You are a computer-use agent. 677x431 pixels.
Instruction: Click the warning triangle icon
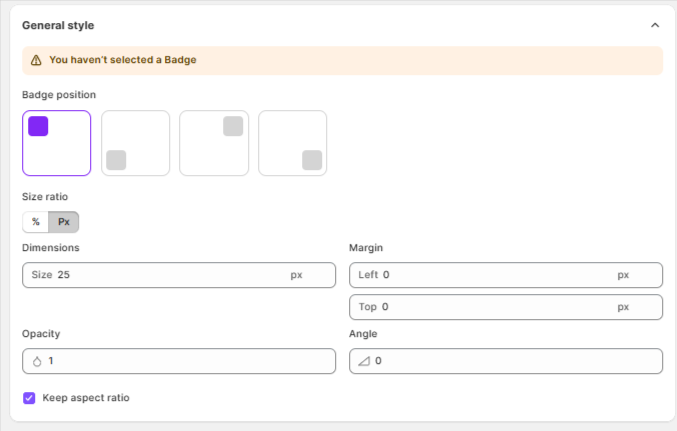36,60
